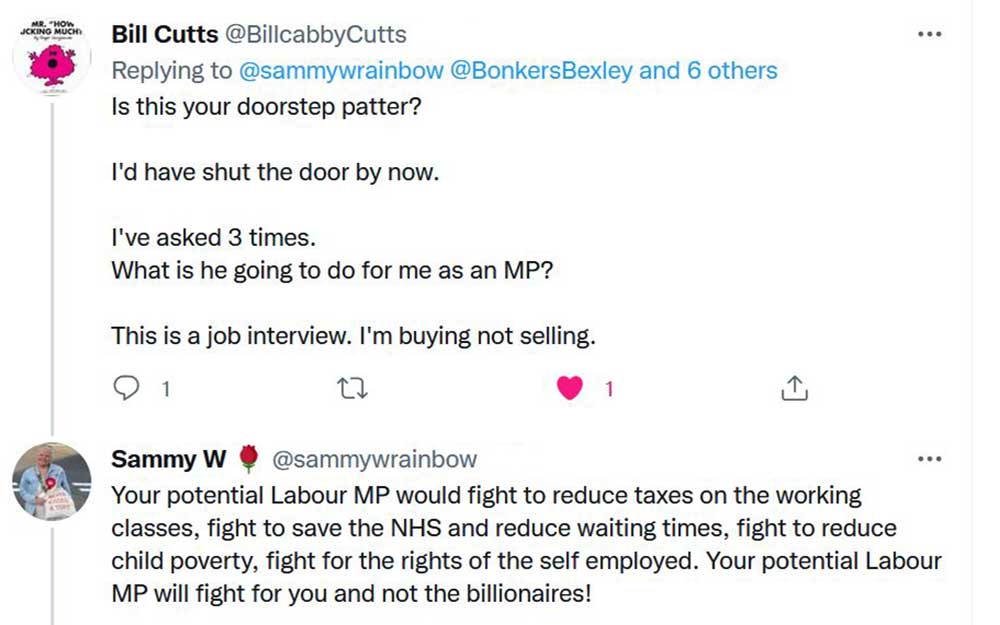Click the reply count next to the bubble
Image resolution: width=1000 pixels, height=625 pixels.
[166, 389]
